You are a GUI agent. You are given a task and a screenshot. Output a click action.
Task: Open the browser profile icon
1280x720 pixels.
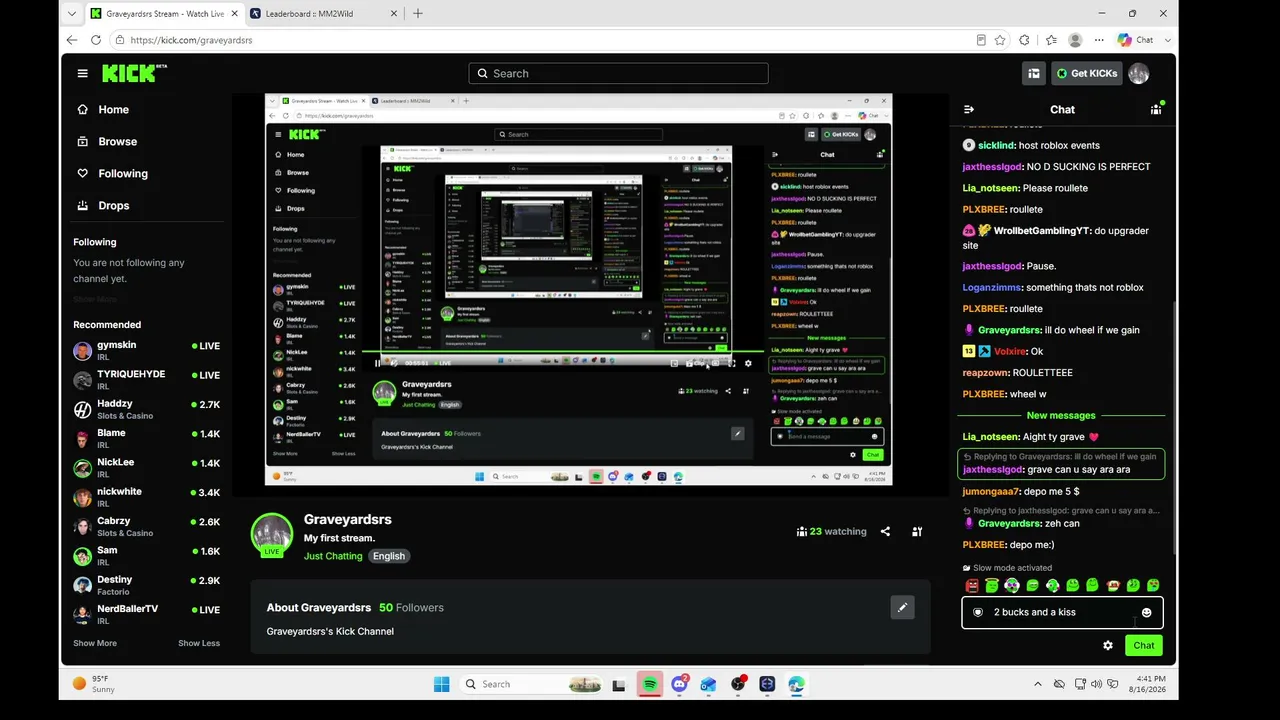tap(1075, 40)
